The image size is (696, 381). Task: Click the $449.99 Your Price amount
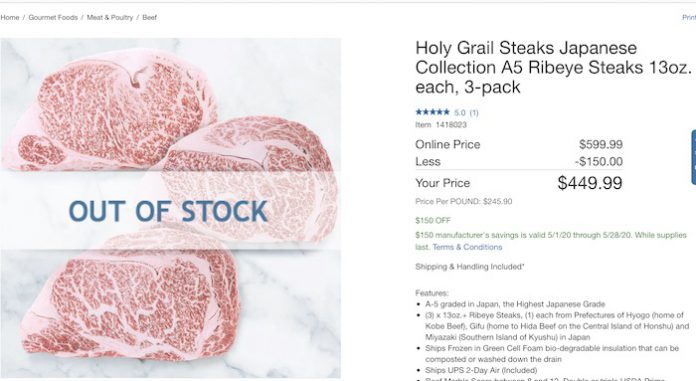[590, 183]
